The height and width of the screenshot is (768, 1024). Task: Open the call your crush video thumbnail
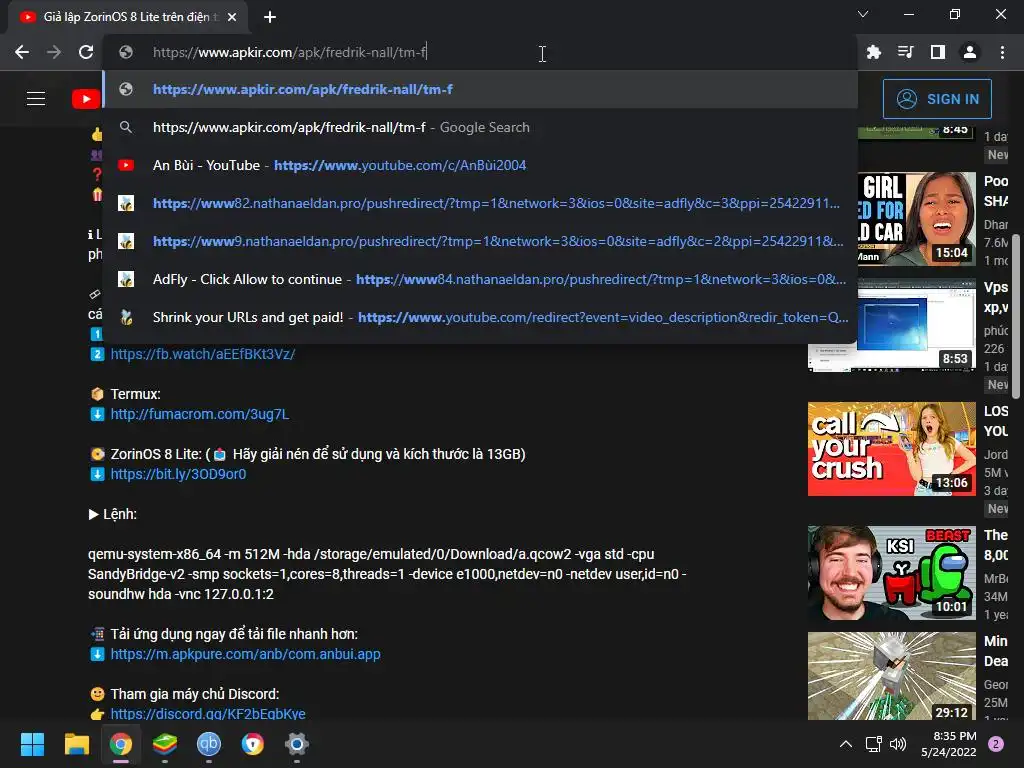[891, 449]
